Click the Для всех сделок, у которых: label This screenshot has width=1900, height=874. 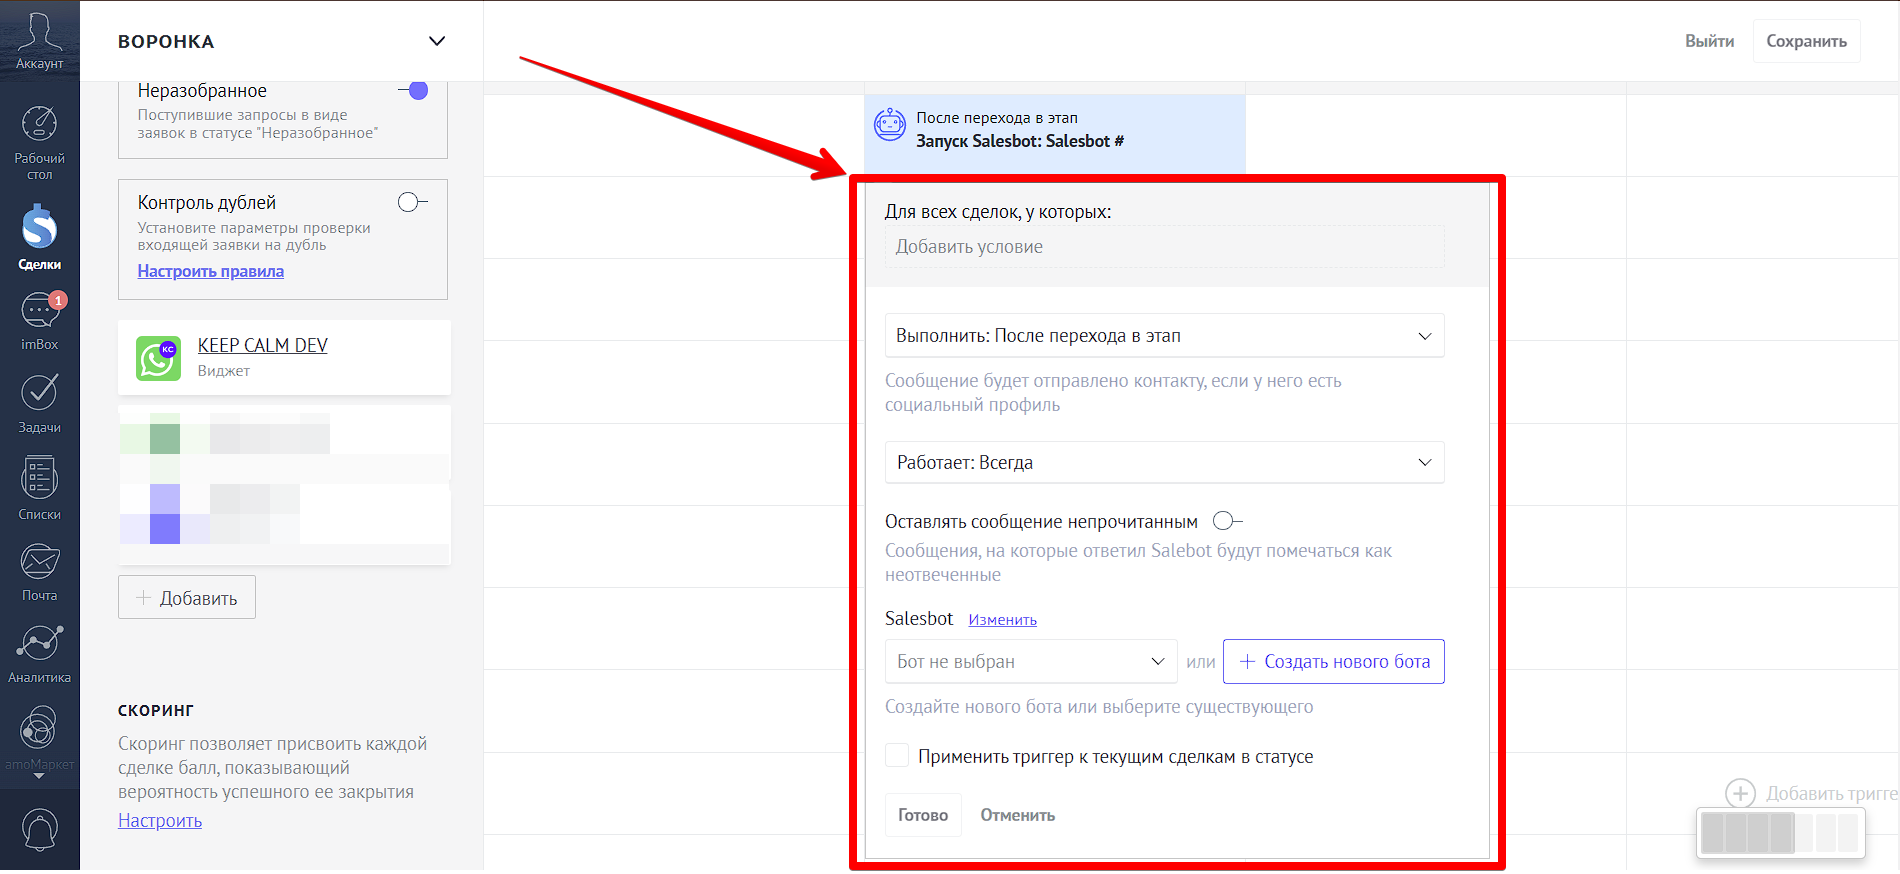pyautogui.click(x=998, y=212)
